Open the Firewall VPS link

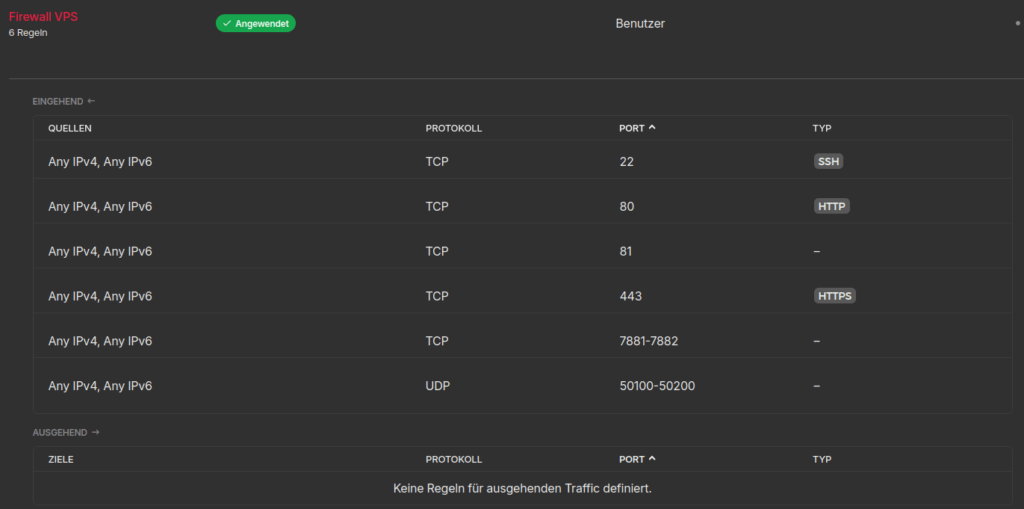coord(44,17)
